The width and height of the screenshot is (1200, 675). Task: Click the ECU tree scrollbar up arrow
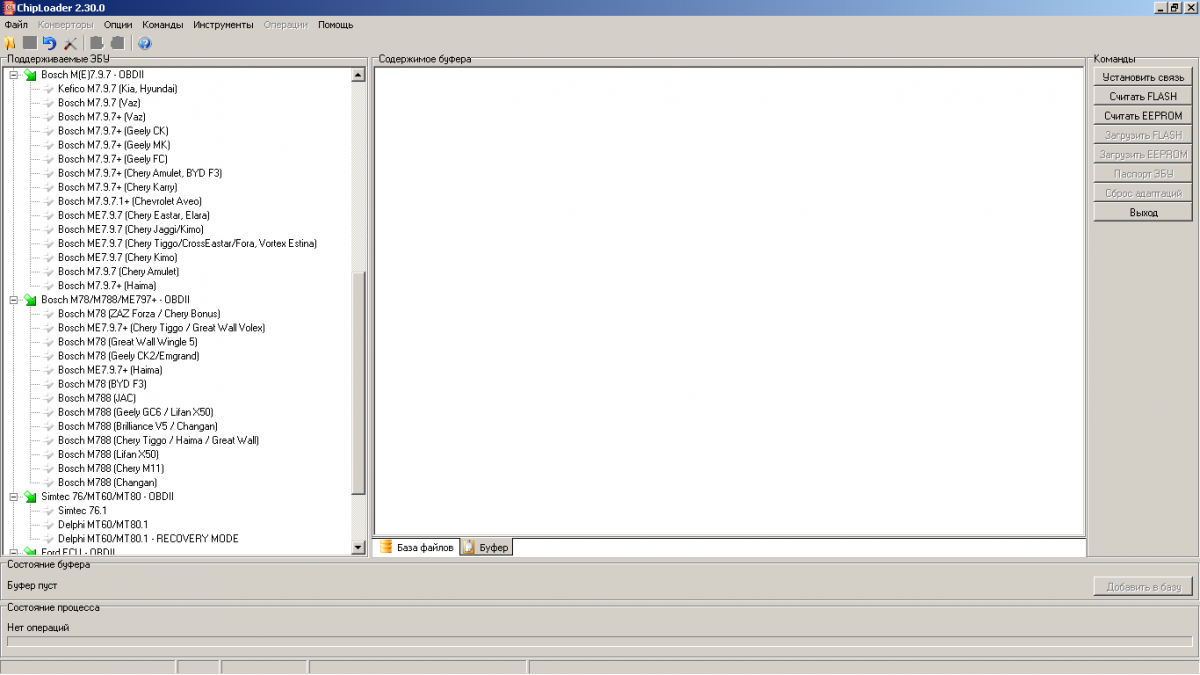click(x=359, y=75)
